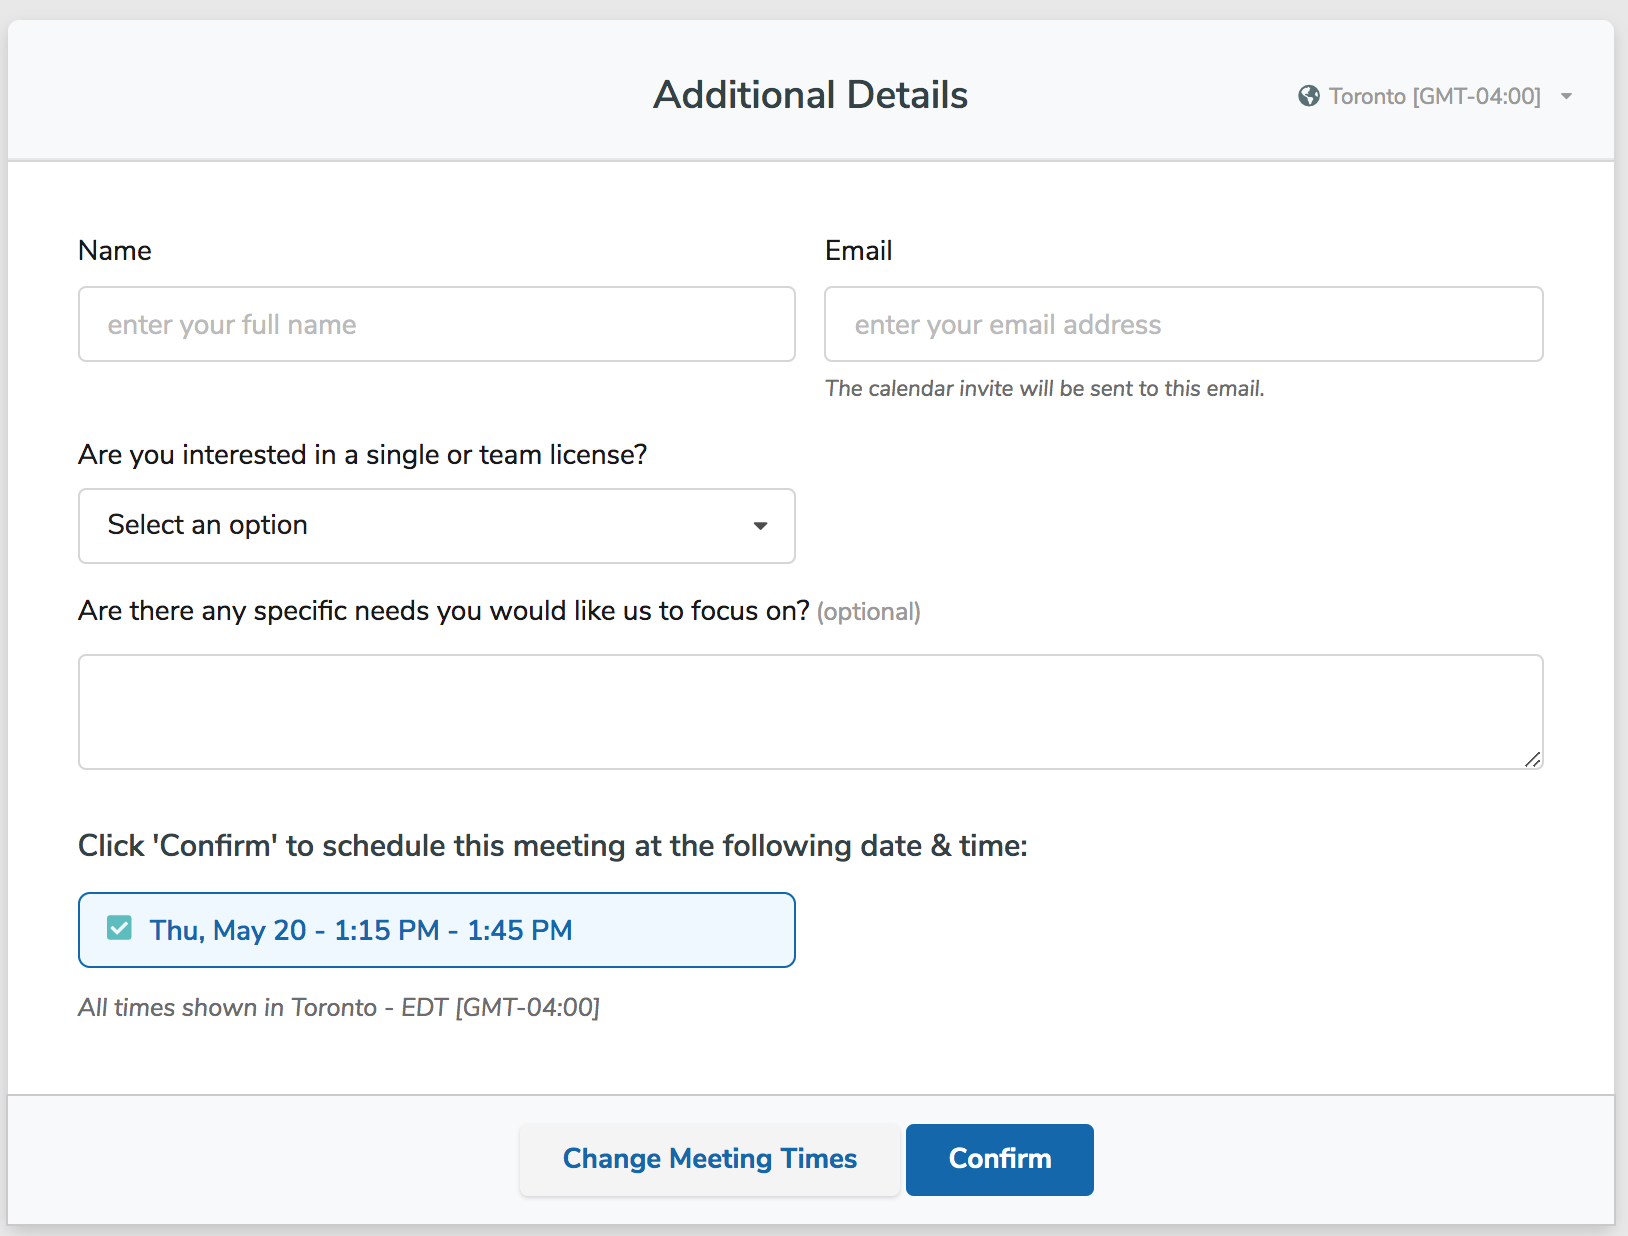Click the 'All times shown in Toronto' note

[x=339, y=1008]
